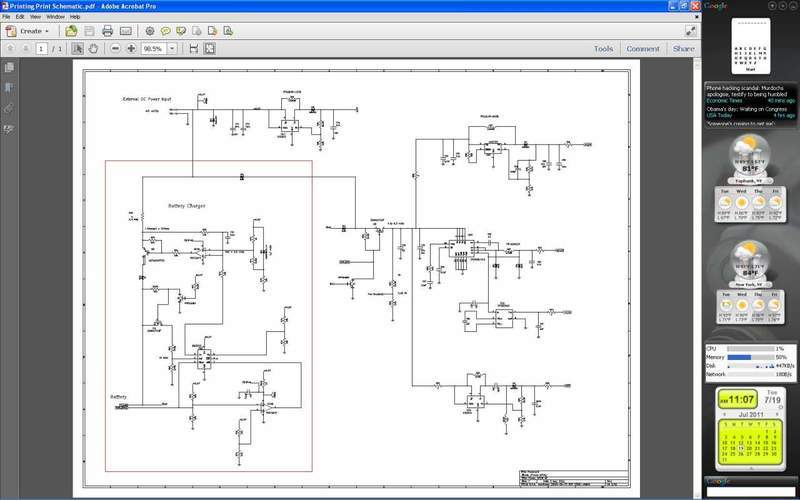Screen dimensions: 800x500
Task: Open the Window menu
Action: point(56,17)
